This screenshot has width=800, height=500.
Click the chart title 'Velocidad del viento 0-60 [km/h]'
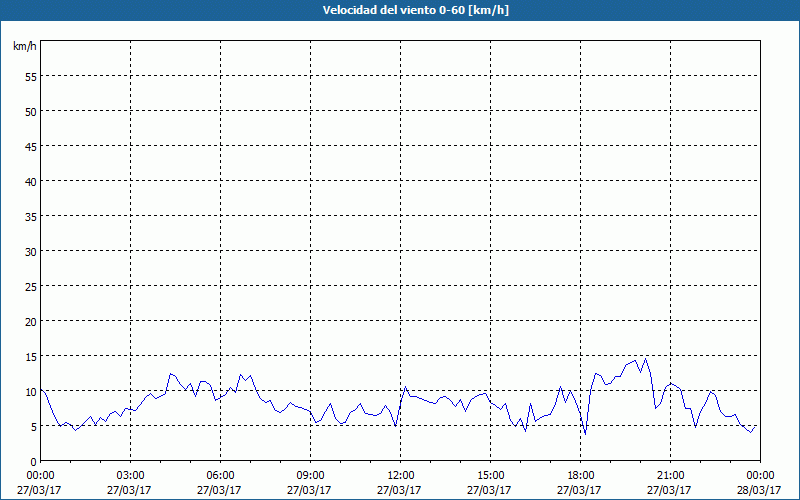[415, 10]
